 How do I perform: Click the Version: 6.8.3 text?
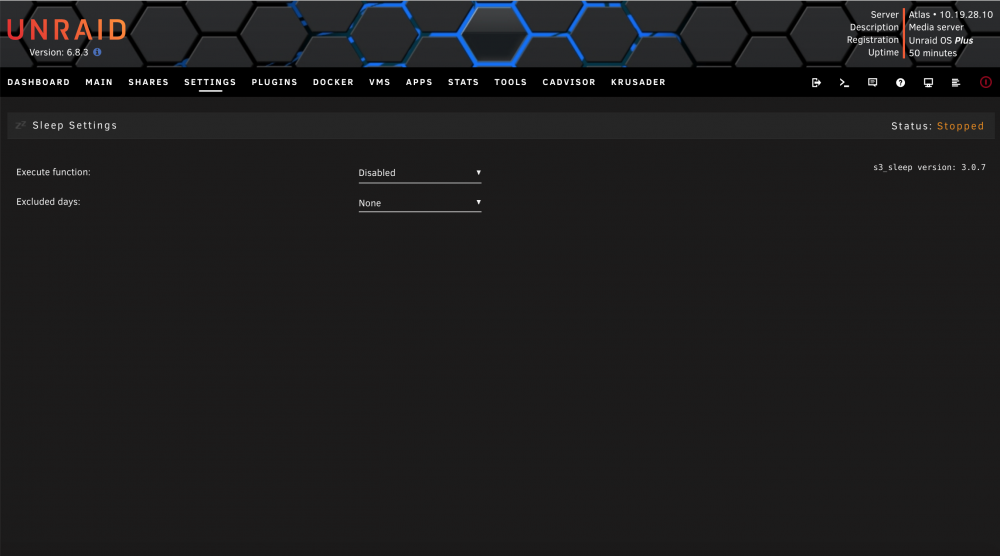(59, 52)
